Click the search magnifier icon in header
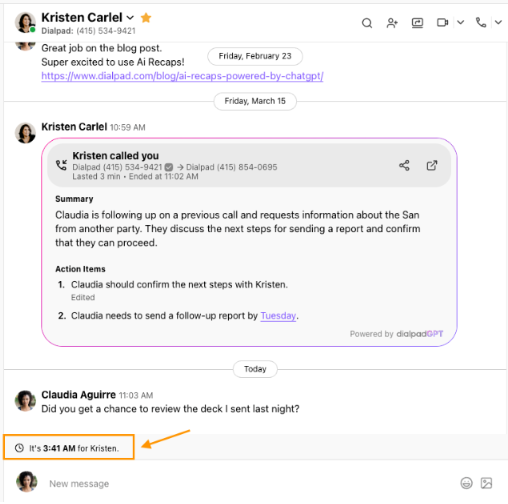 [367, 23]
